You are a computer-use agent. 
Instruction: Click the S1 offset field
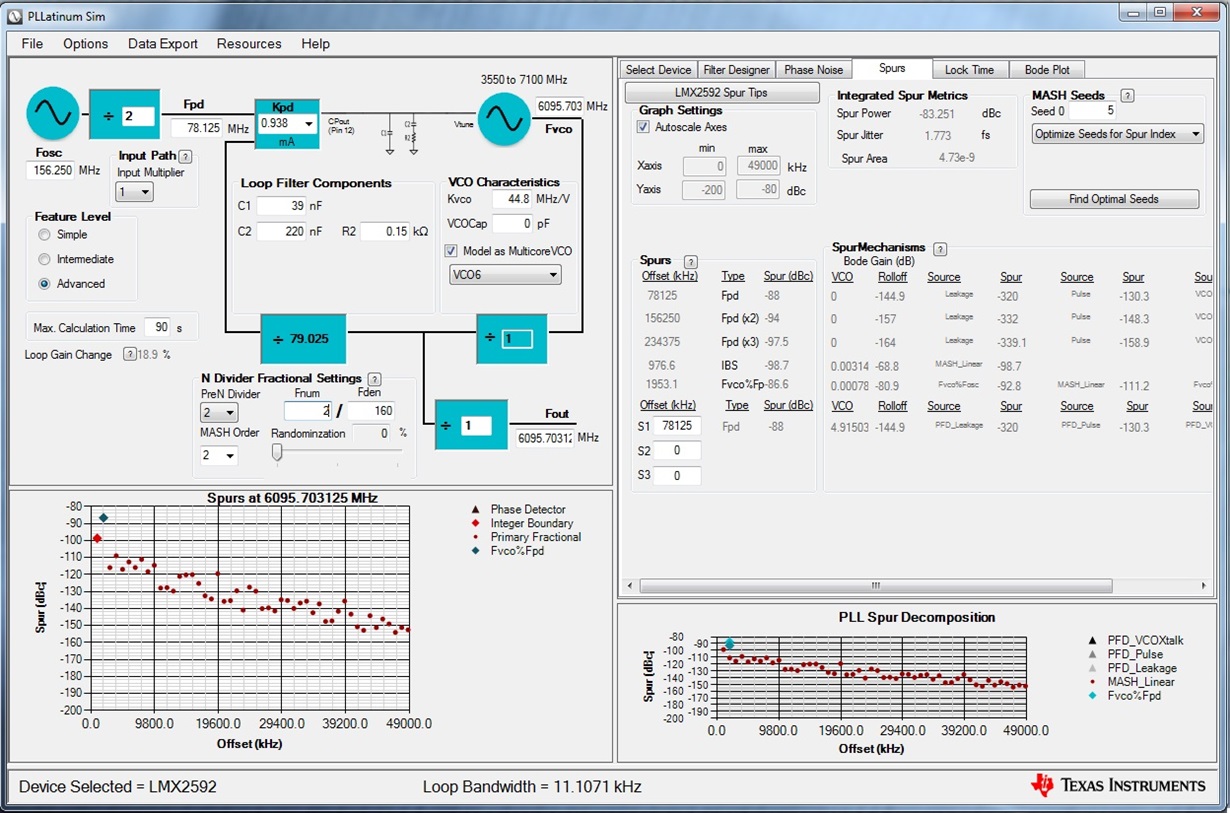(677, 426)
